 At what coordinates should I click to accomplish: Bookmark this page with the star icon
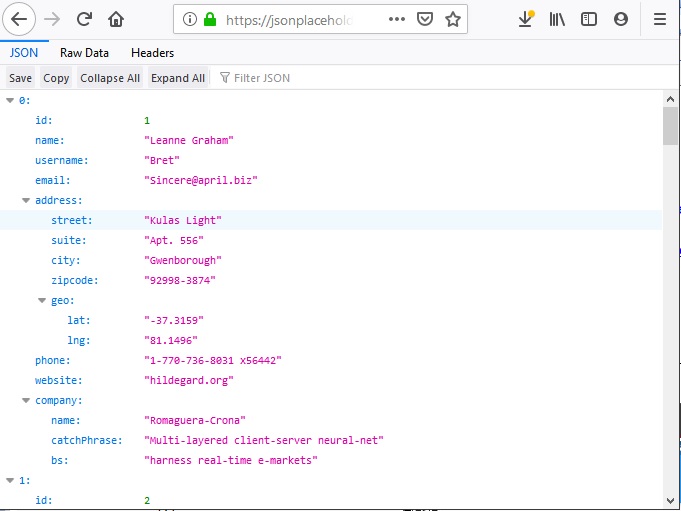click(x=453, y=19)
